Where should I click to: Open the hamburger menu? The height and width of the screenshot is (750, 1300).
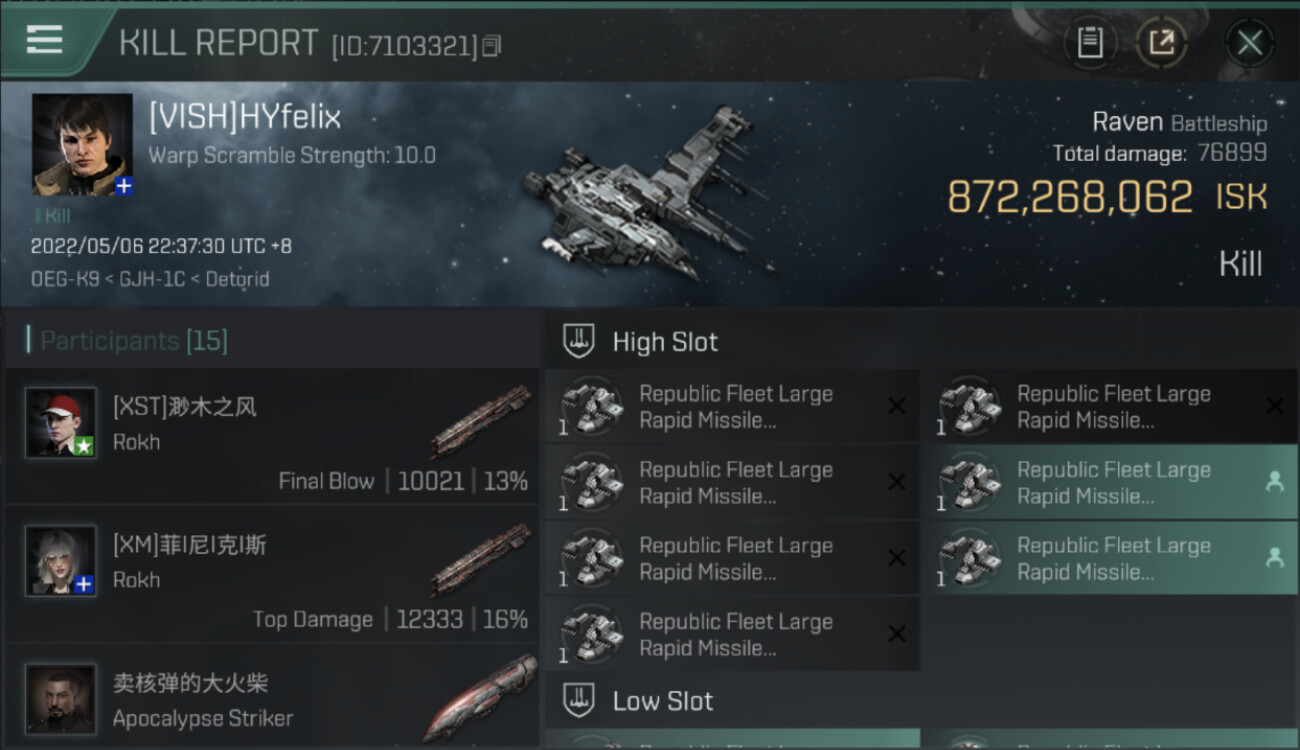pos(44,40)
